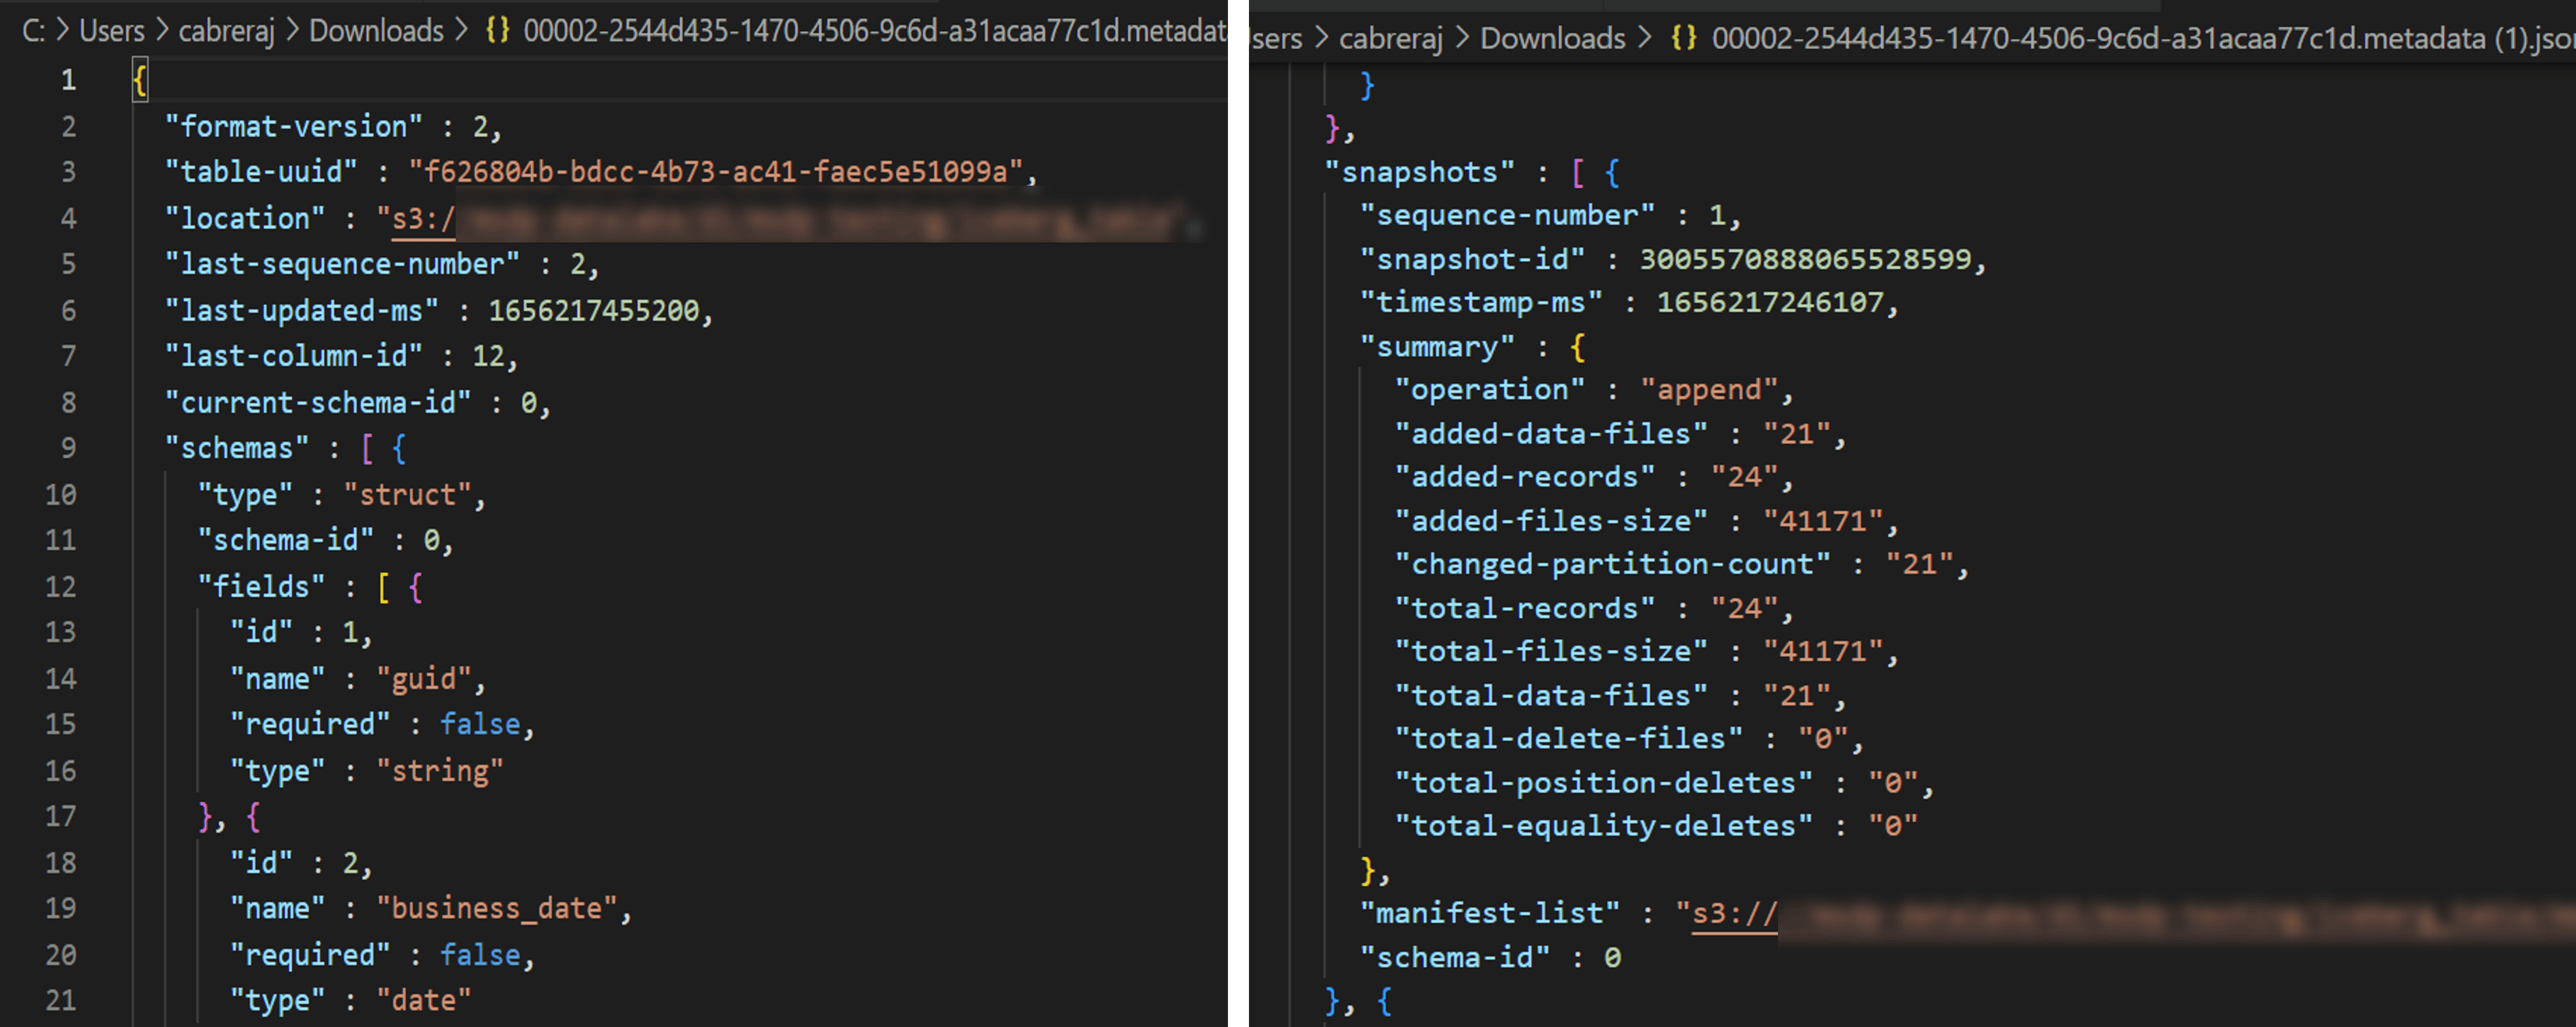Place cursor on the table-uuid value
The width and height of the screenshot is (2576, 1027).
716,172
